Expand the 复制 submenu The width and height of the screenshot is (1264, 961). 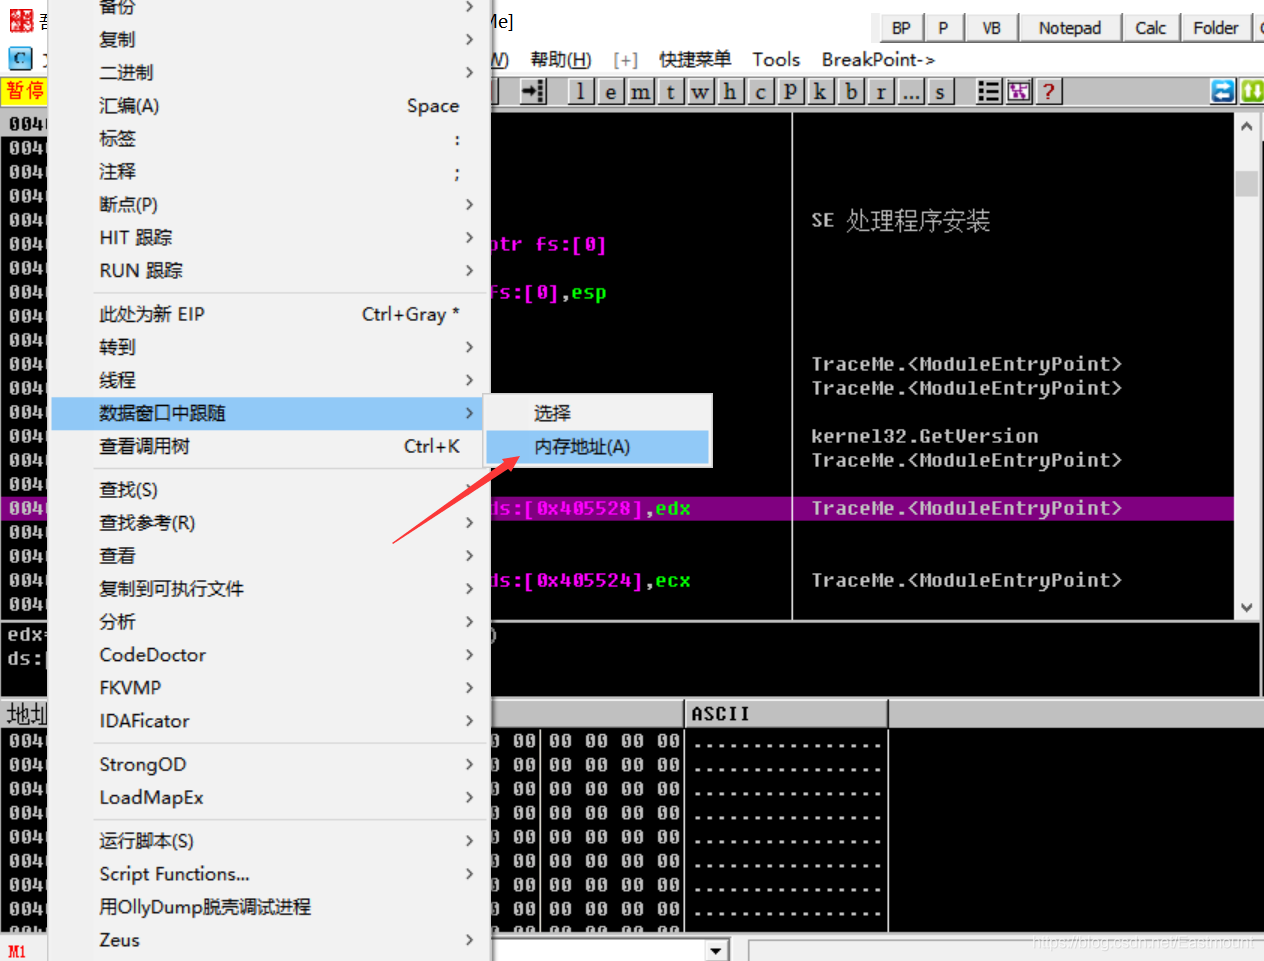pyautogui.click(x=270, y=39)
